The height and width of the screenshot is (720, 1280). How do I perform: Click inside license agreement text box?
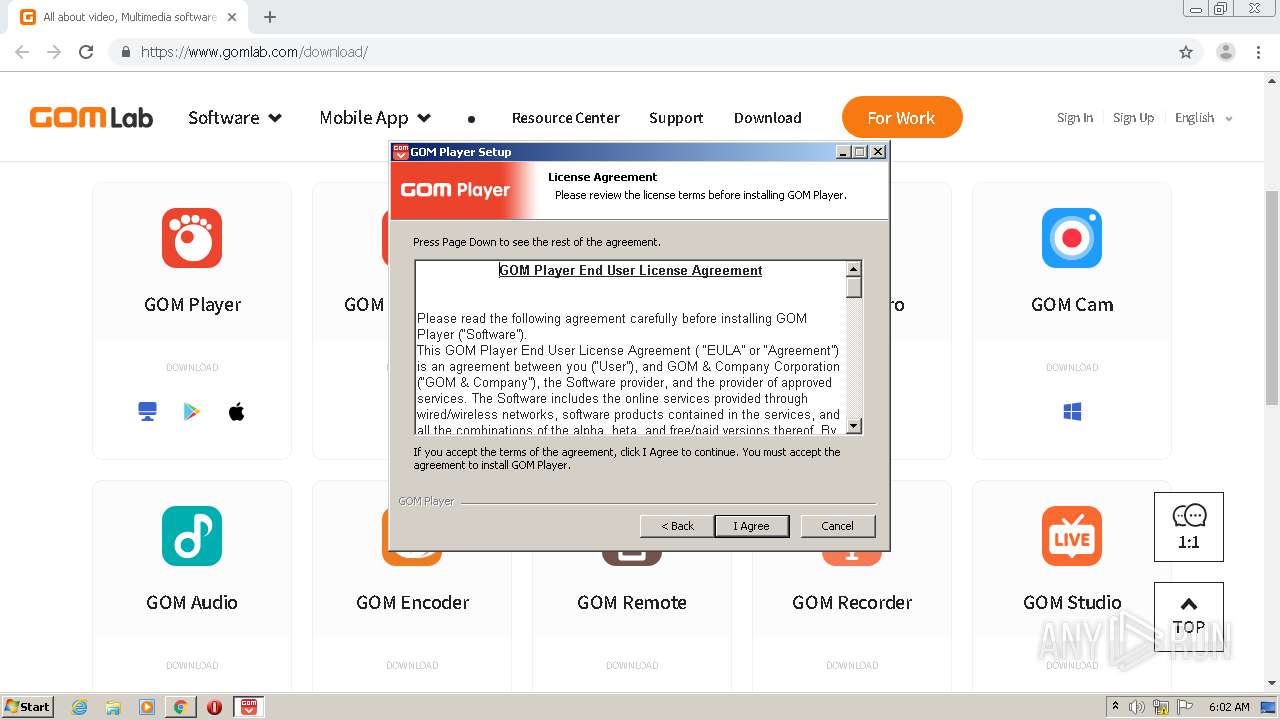click(x=630, y=347)
